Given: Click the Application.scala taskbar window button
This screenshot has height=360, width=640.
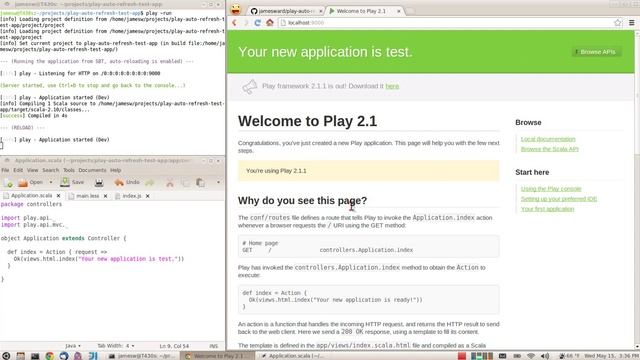Looking at the screenshot, I should 292,356.
